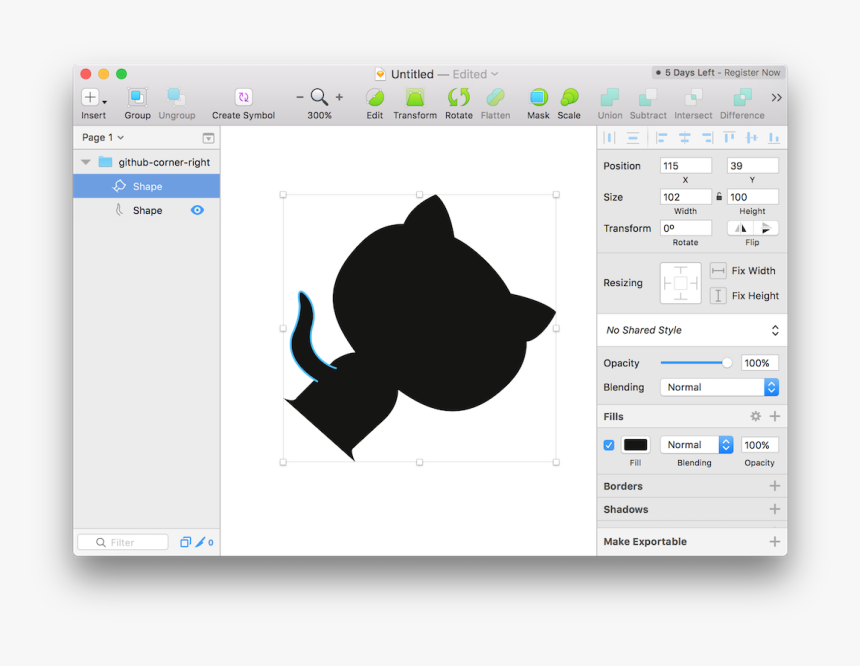Apply the Union boolean operation
This screenshot has height=666, width=860.
click(610, 97)
